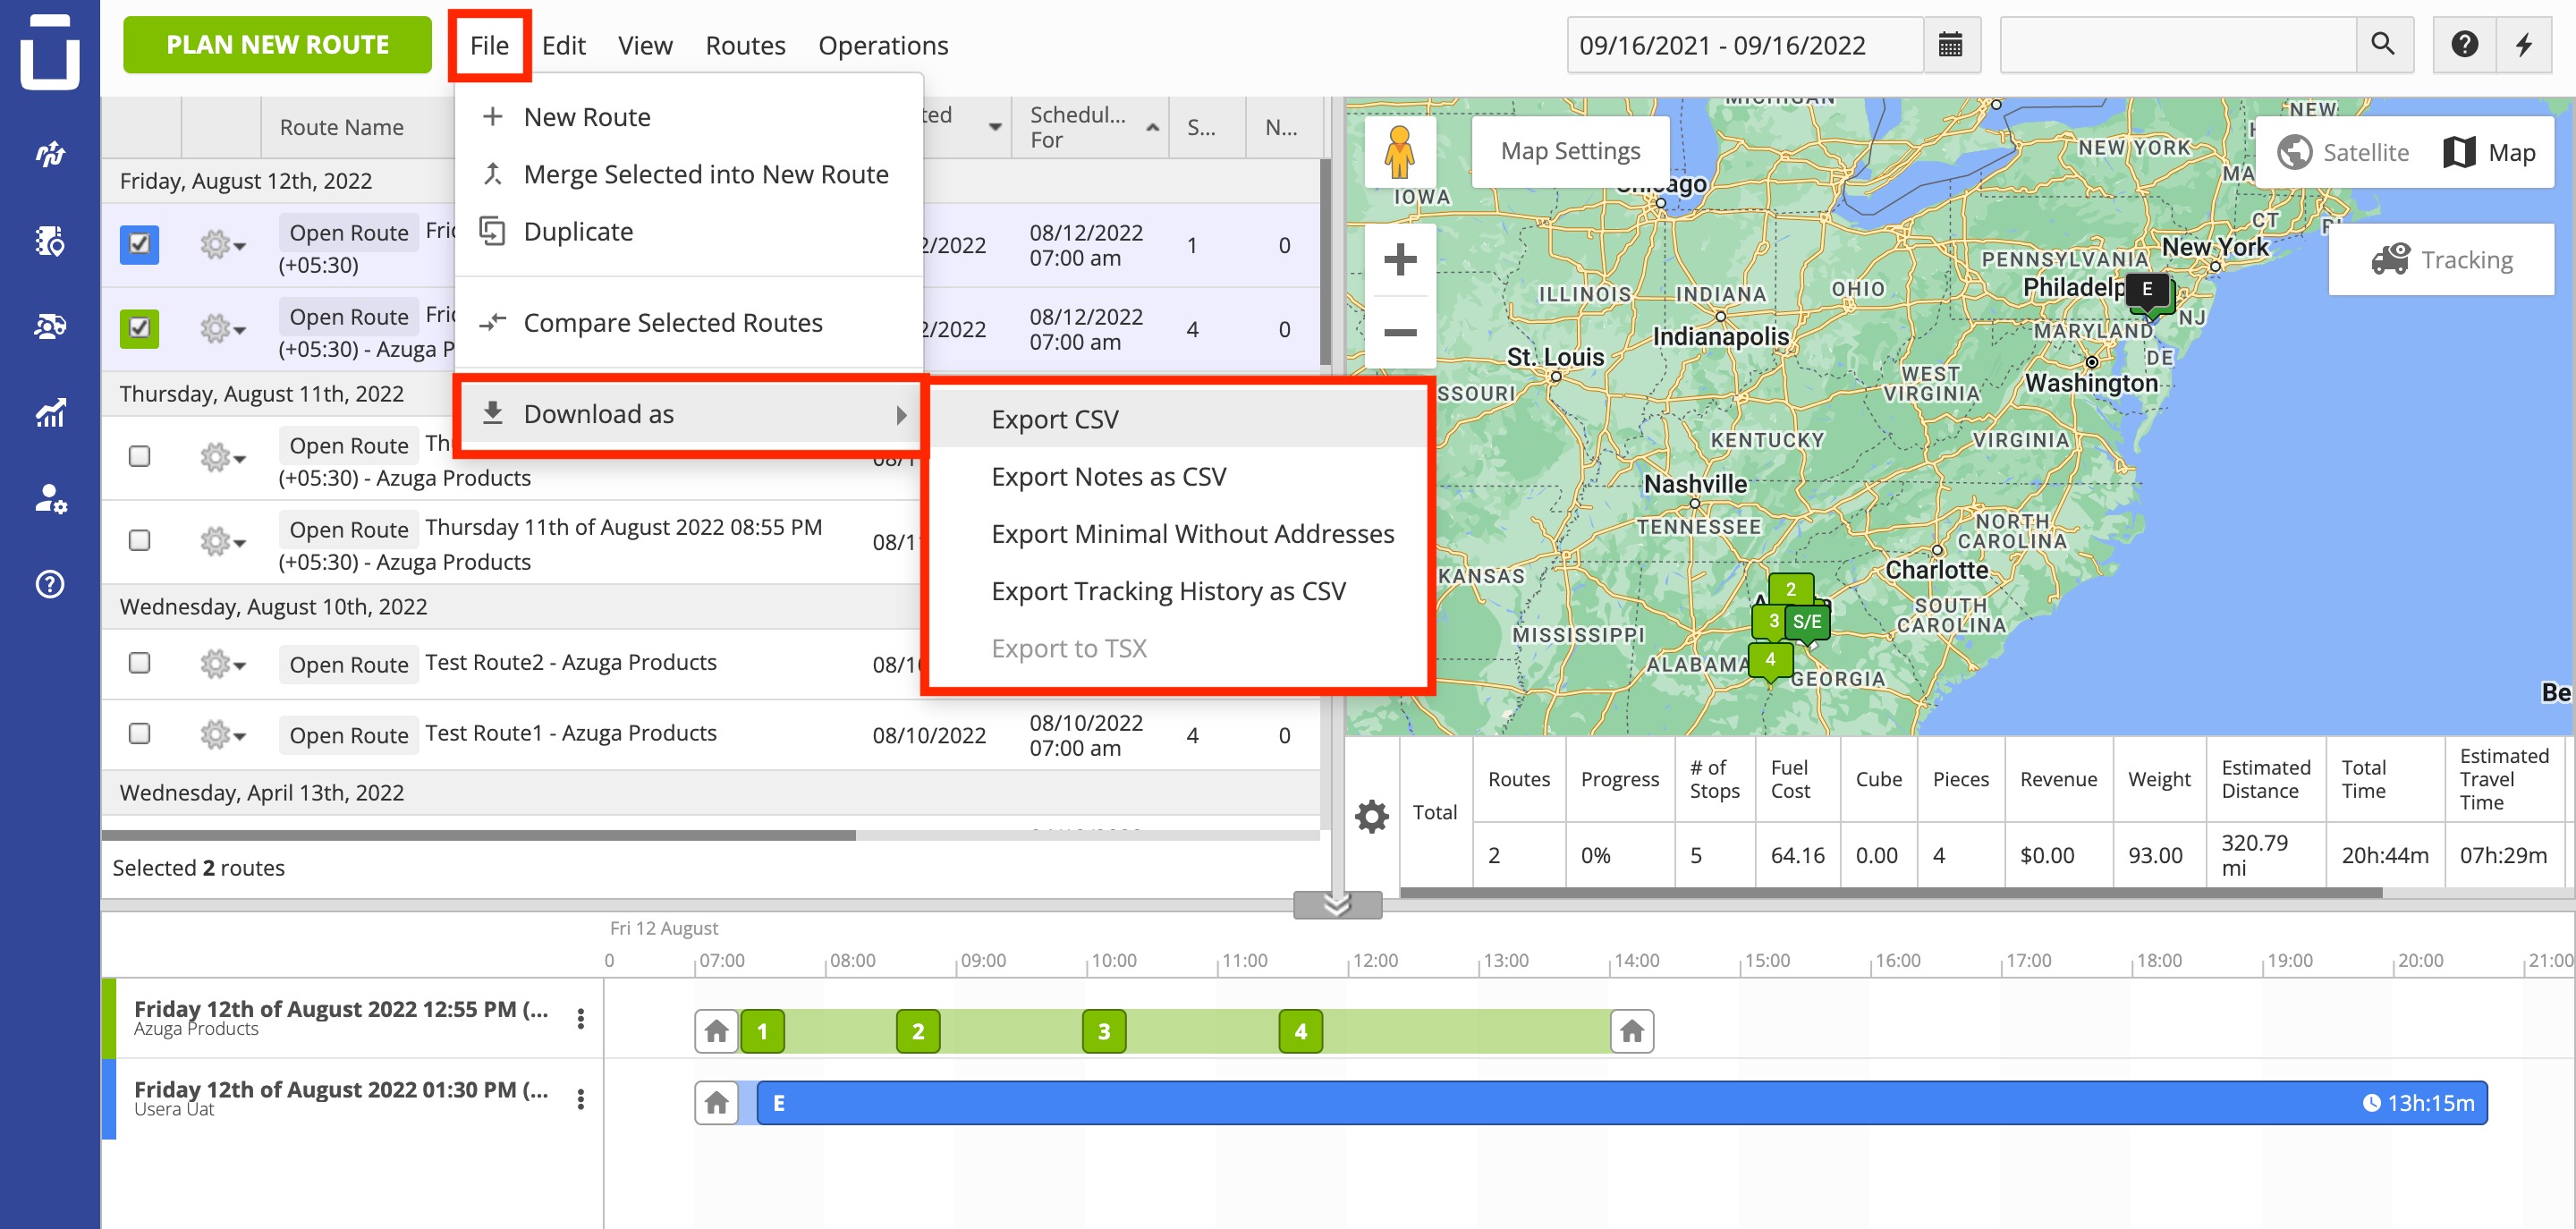This screenshot has height=1229, width=2576.
Task: Click the search text field
Action: 2178,45
